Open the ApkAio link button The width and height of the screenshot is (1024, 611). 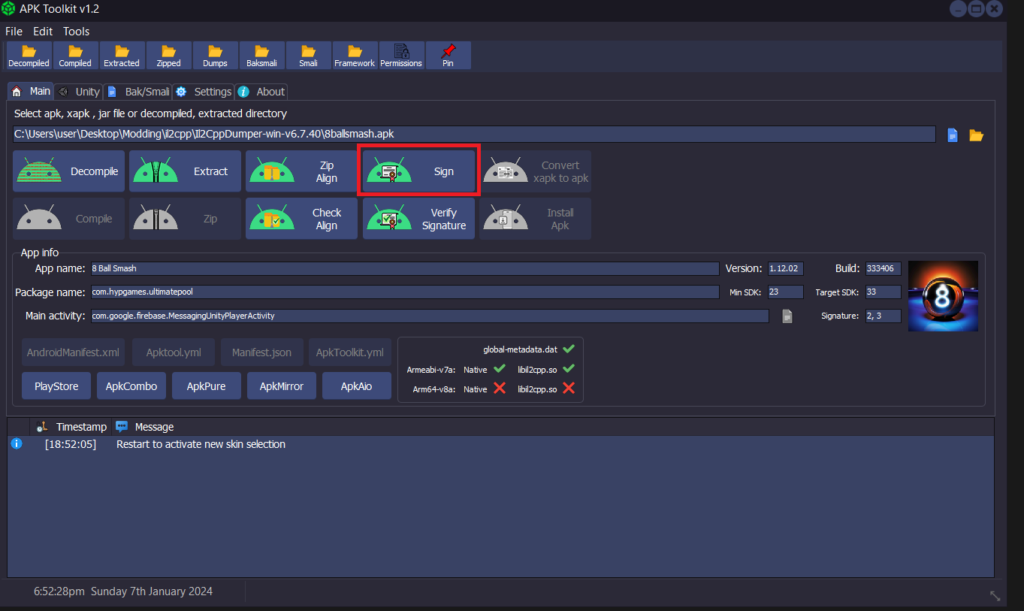(x=357, y=386)
